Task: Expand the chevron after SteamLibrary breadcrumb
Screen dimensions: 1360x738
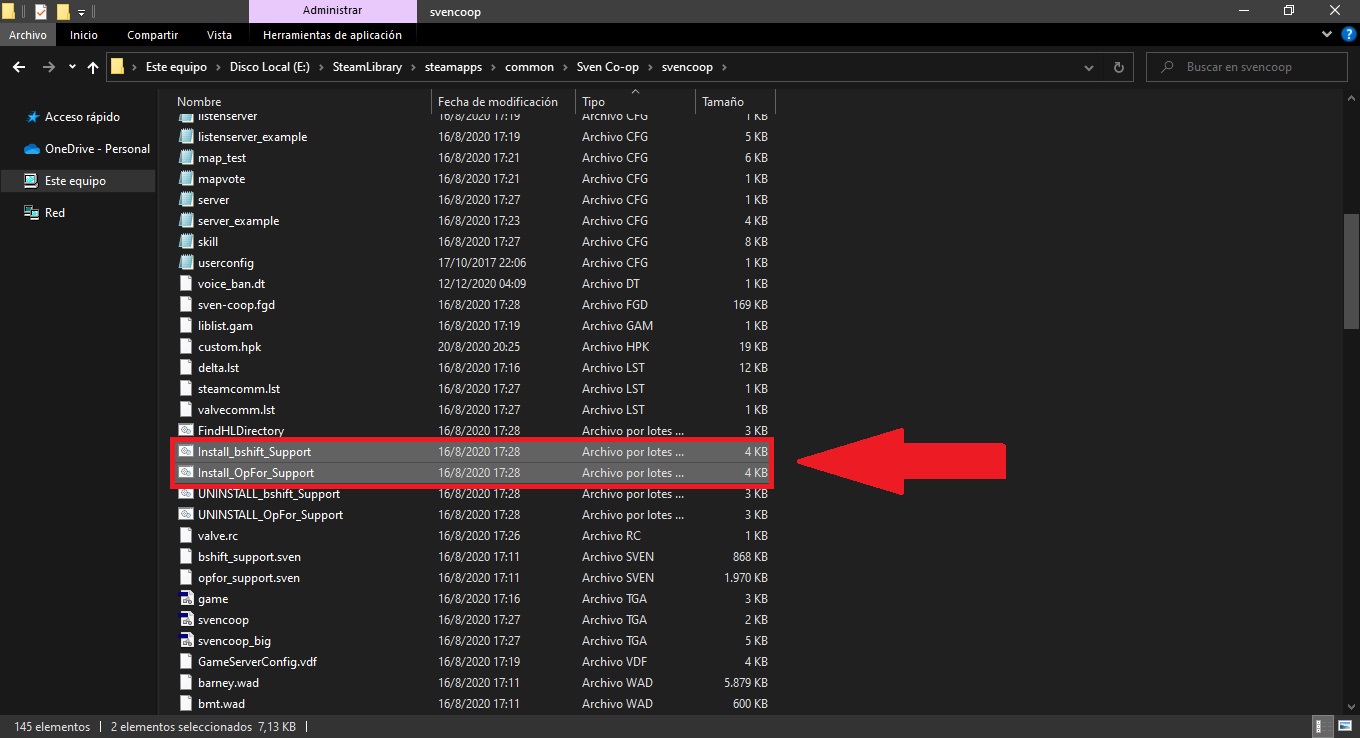Action: [411, 67]
